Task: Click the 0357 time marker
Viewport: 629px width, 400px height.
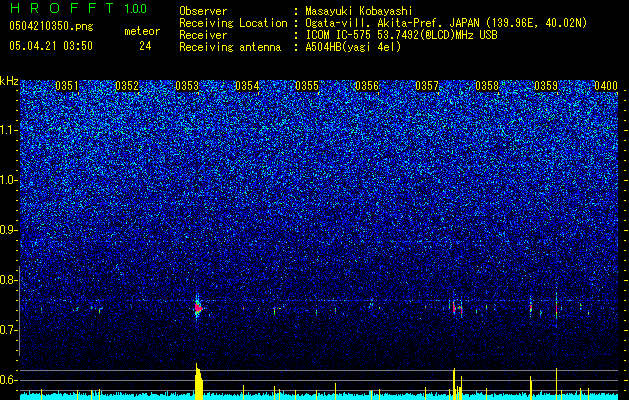Action: (x=427, y=86)
